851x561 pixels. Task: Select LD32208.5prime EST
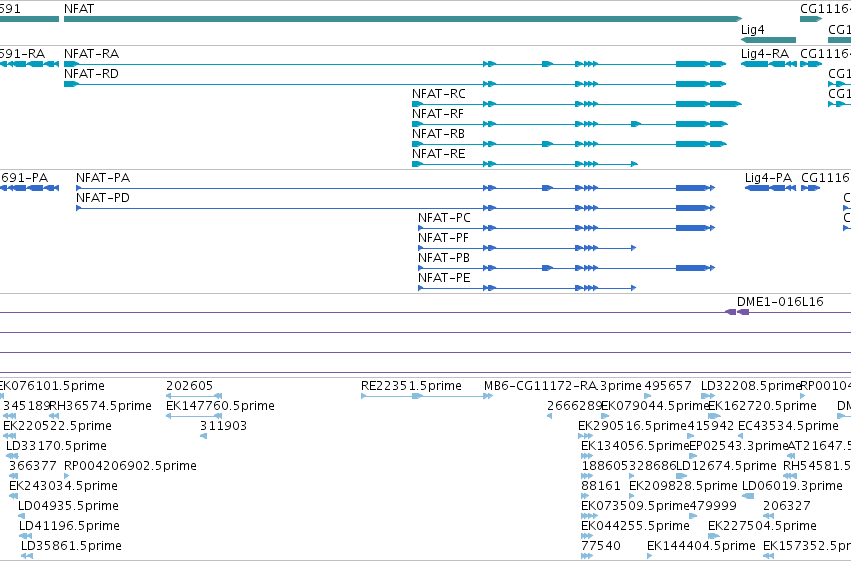coord(751,386)
